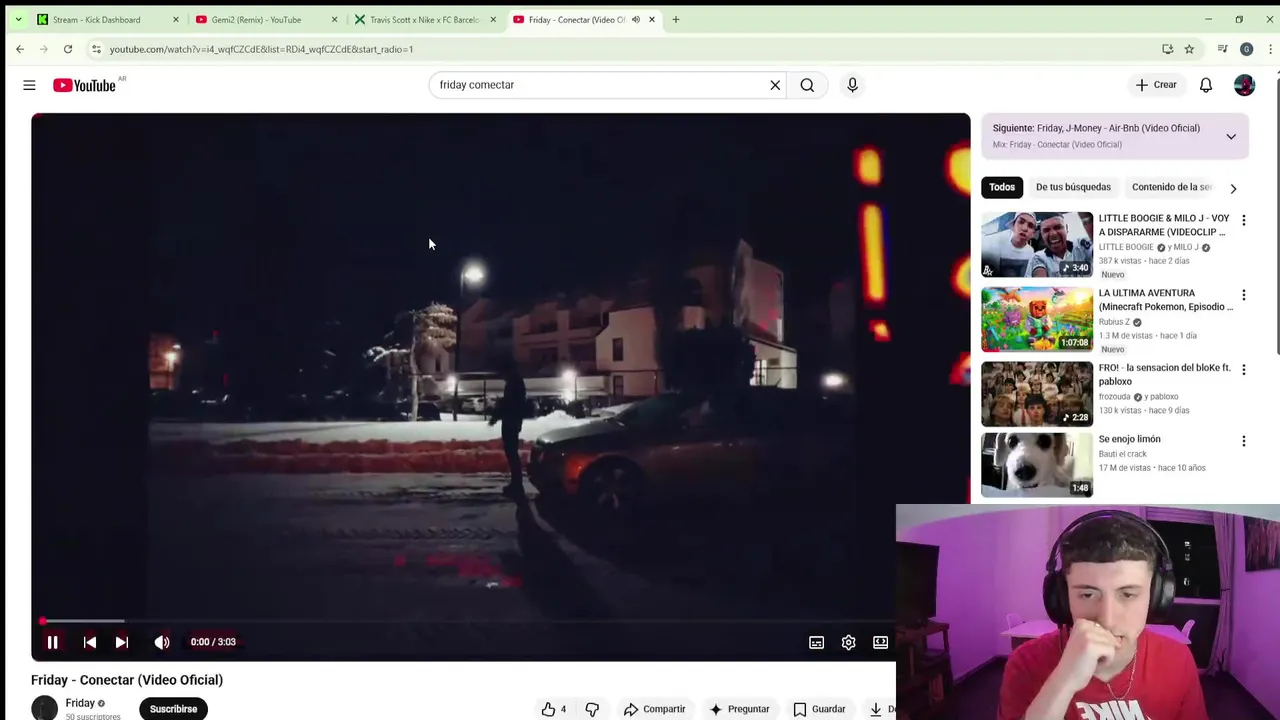Image resolution: width=1280 pixels, height=720 pixels.
Task: Switch to Stream - Kick Dashboard tab
Action: (x=96, y=20)
